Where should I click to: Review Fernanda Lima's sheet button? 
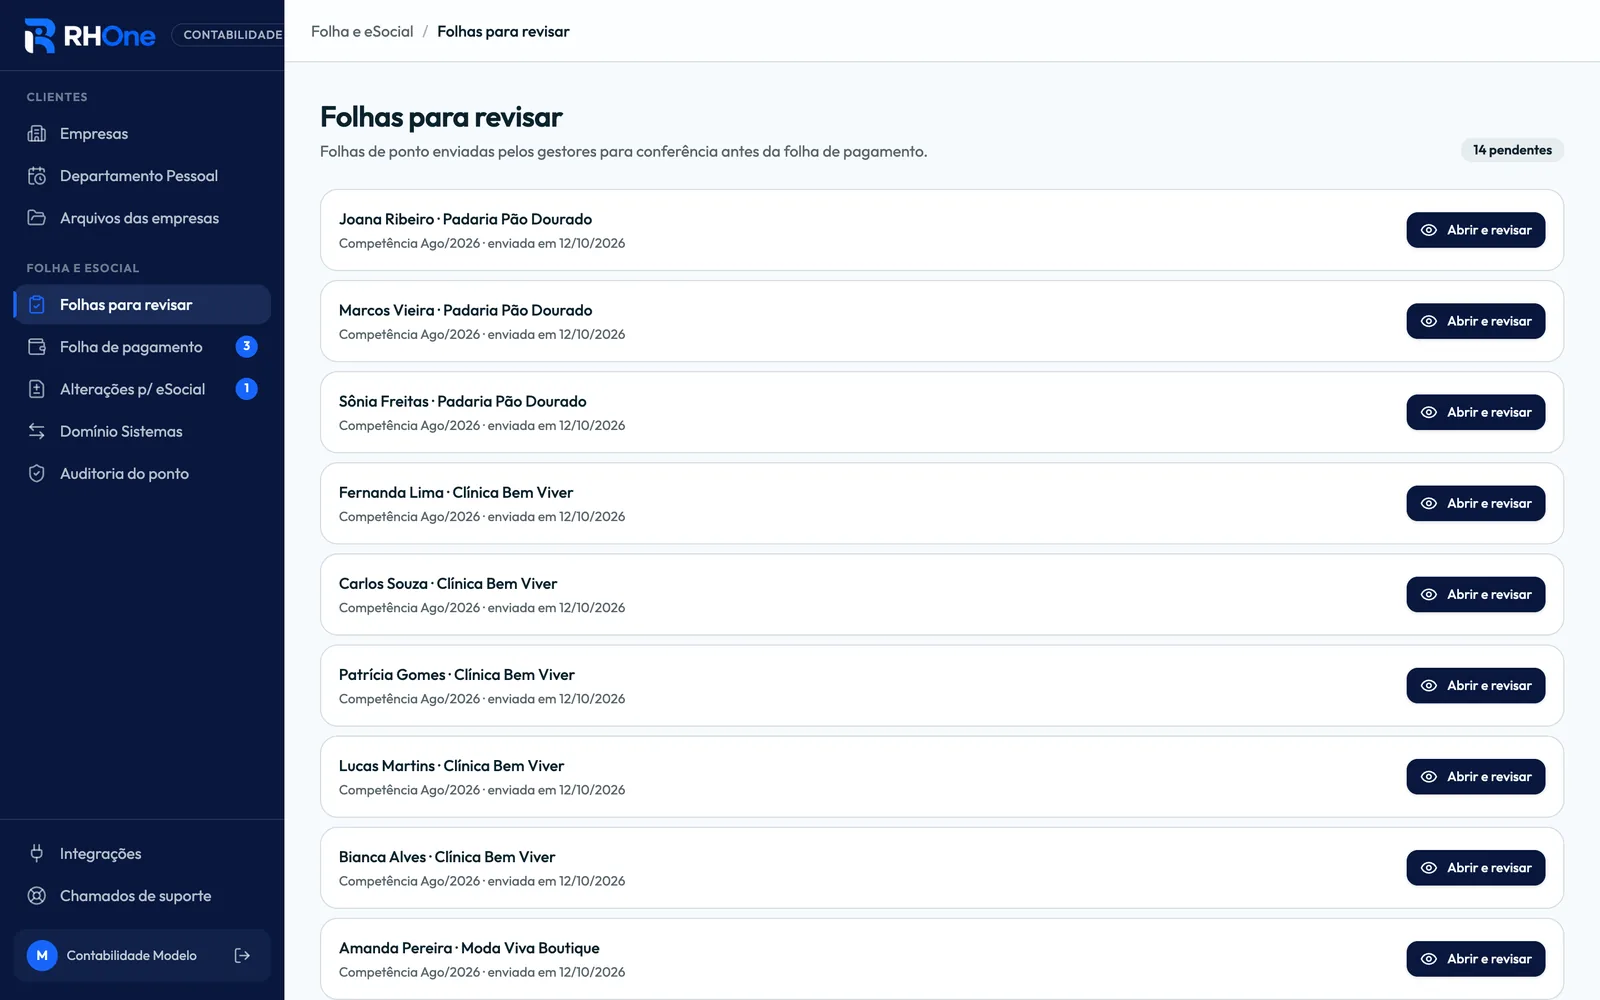(1476, 503)
